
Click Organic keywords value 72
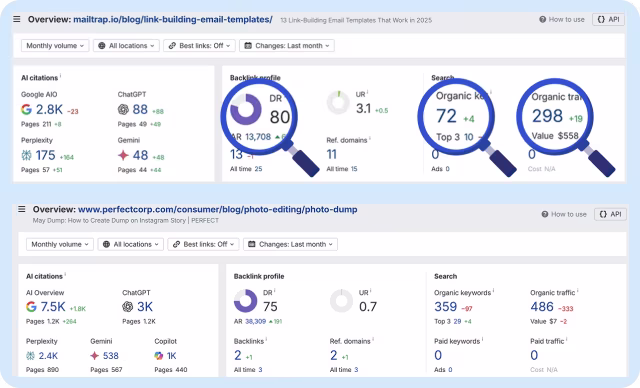pyautogui.click(x=446, y=116)
